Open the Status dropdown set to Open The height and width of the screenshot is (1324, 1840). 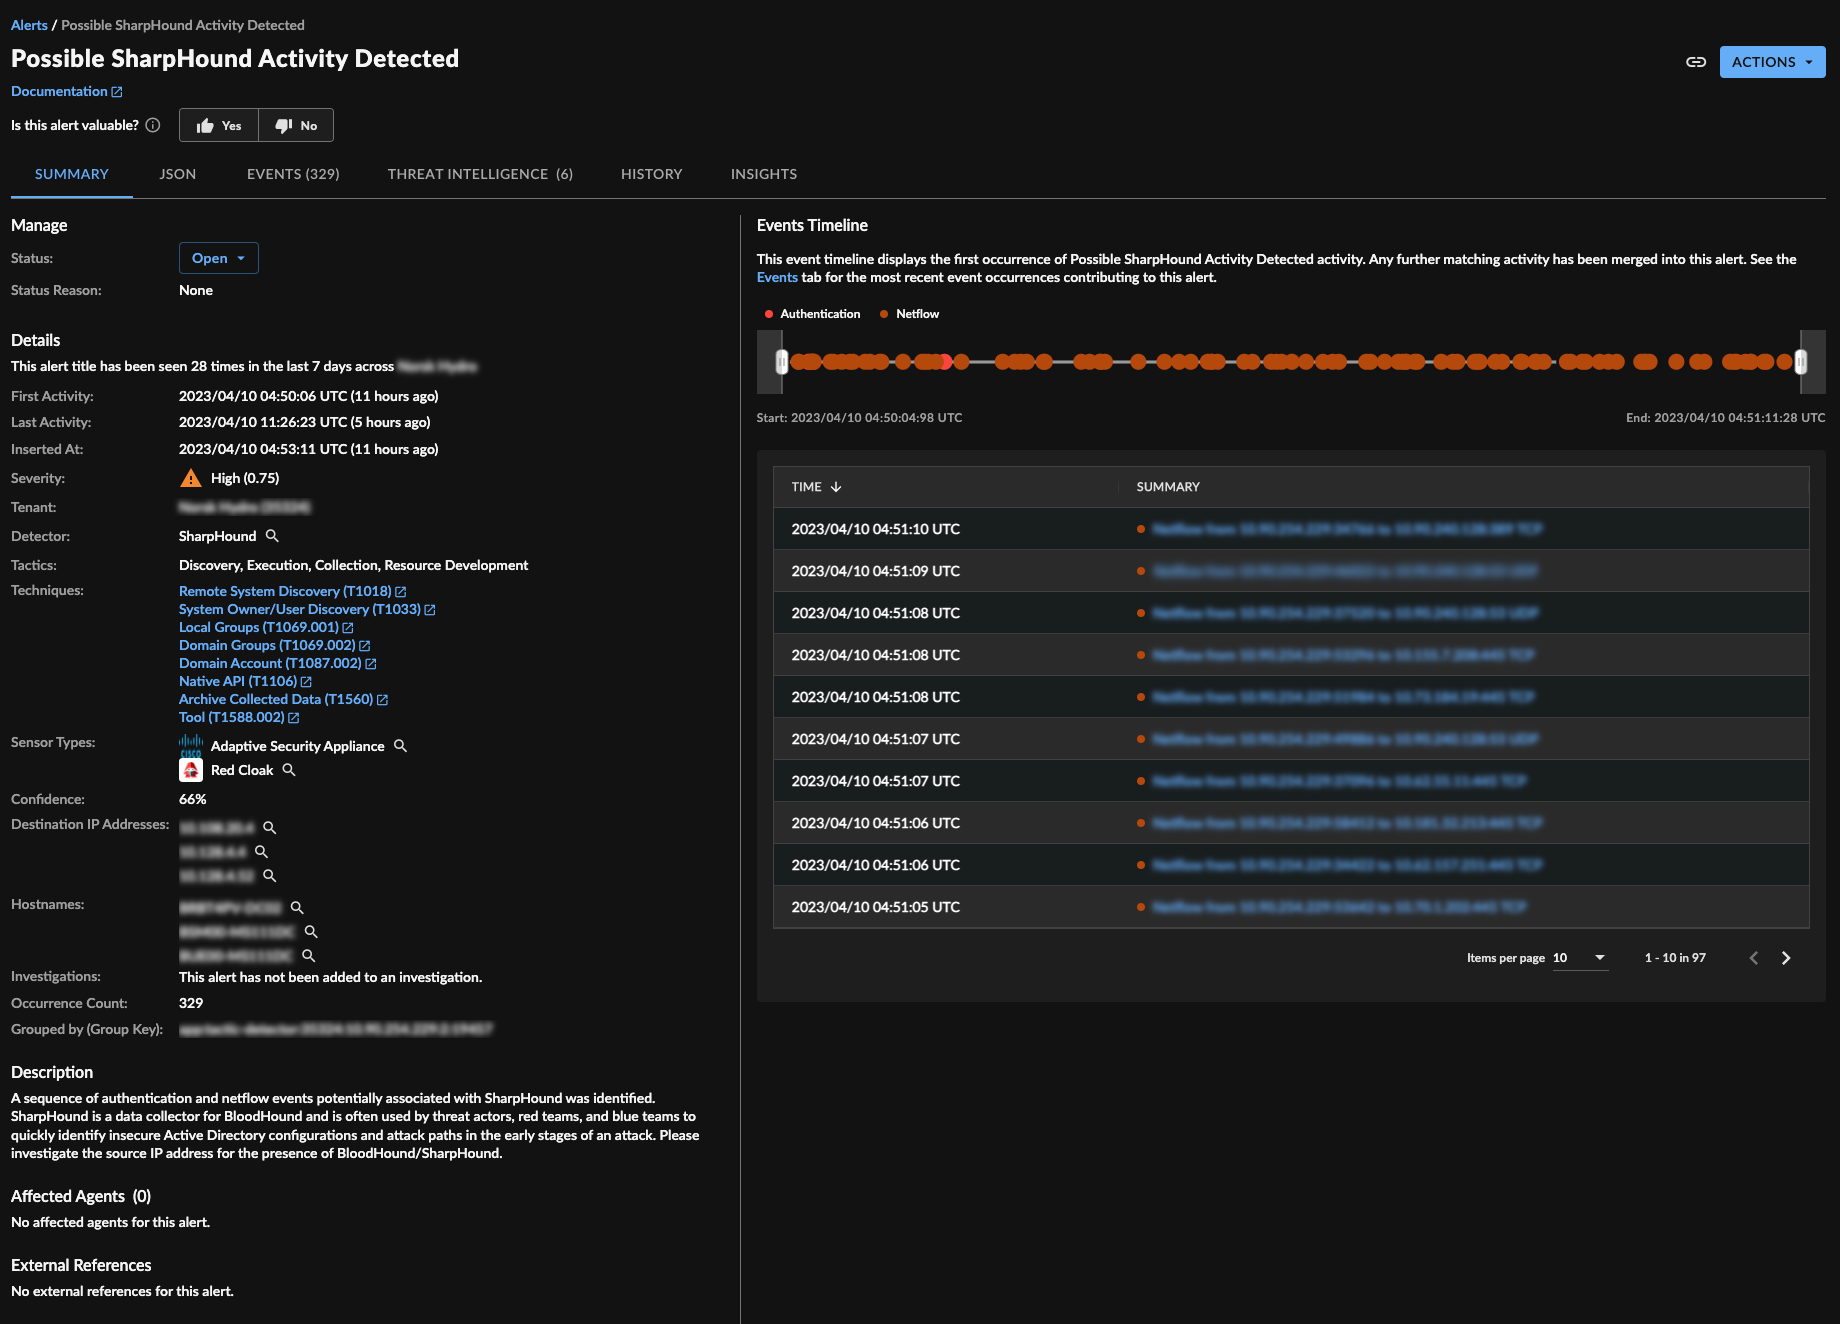[219, 258]
